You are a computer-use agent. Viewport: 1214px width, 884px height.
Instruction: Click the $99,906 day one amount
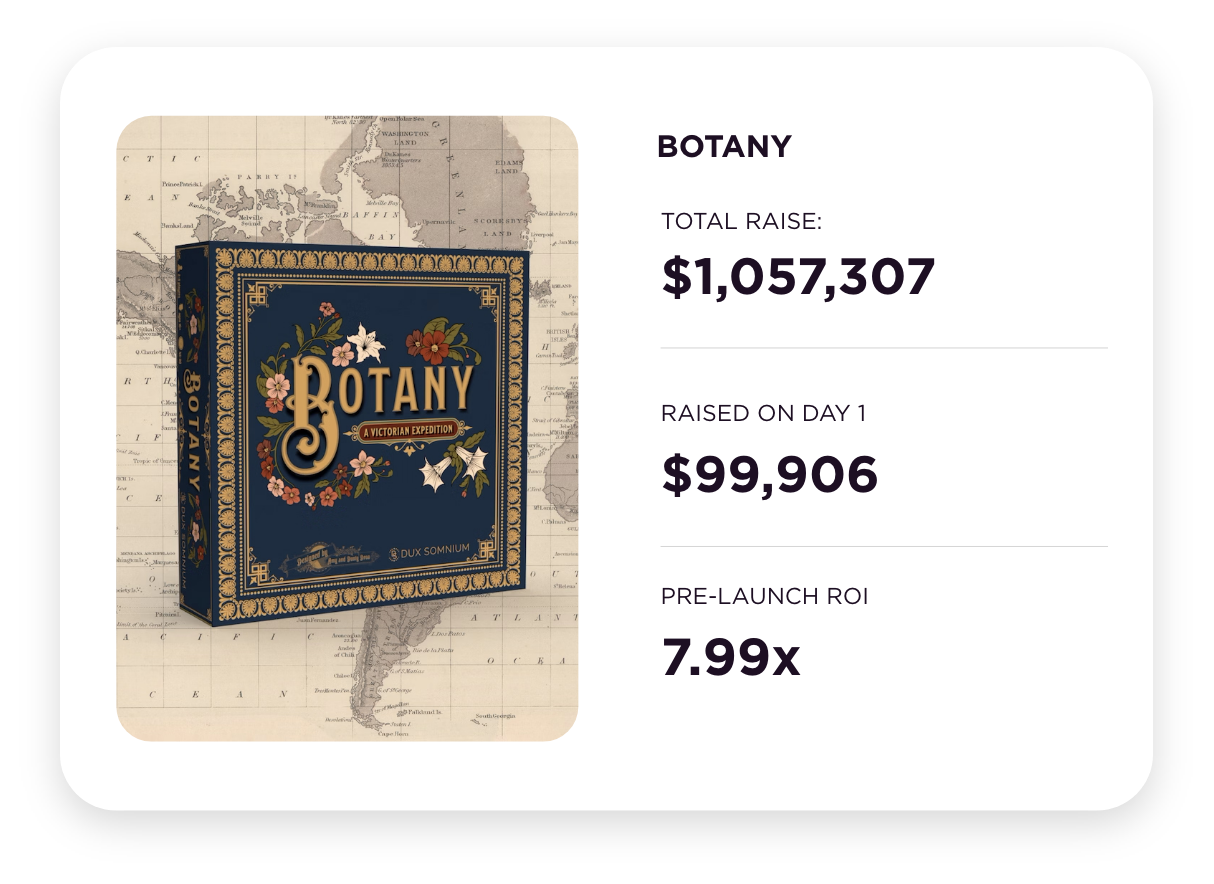pos(769,476)
